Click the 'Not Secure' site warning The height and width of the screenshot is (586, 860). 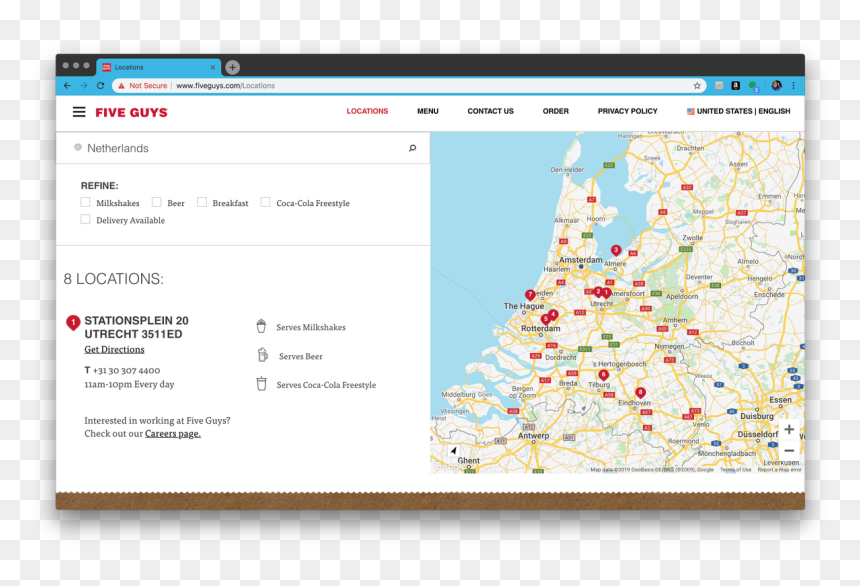tap(143, 86)
